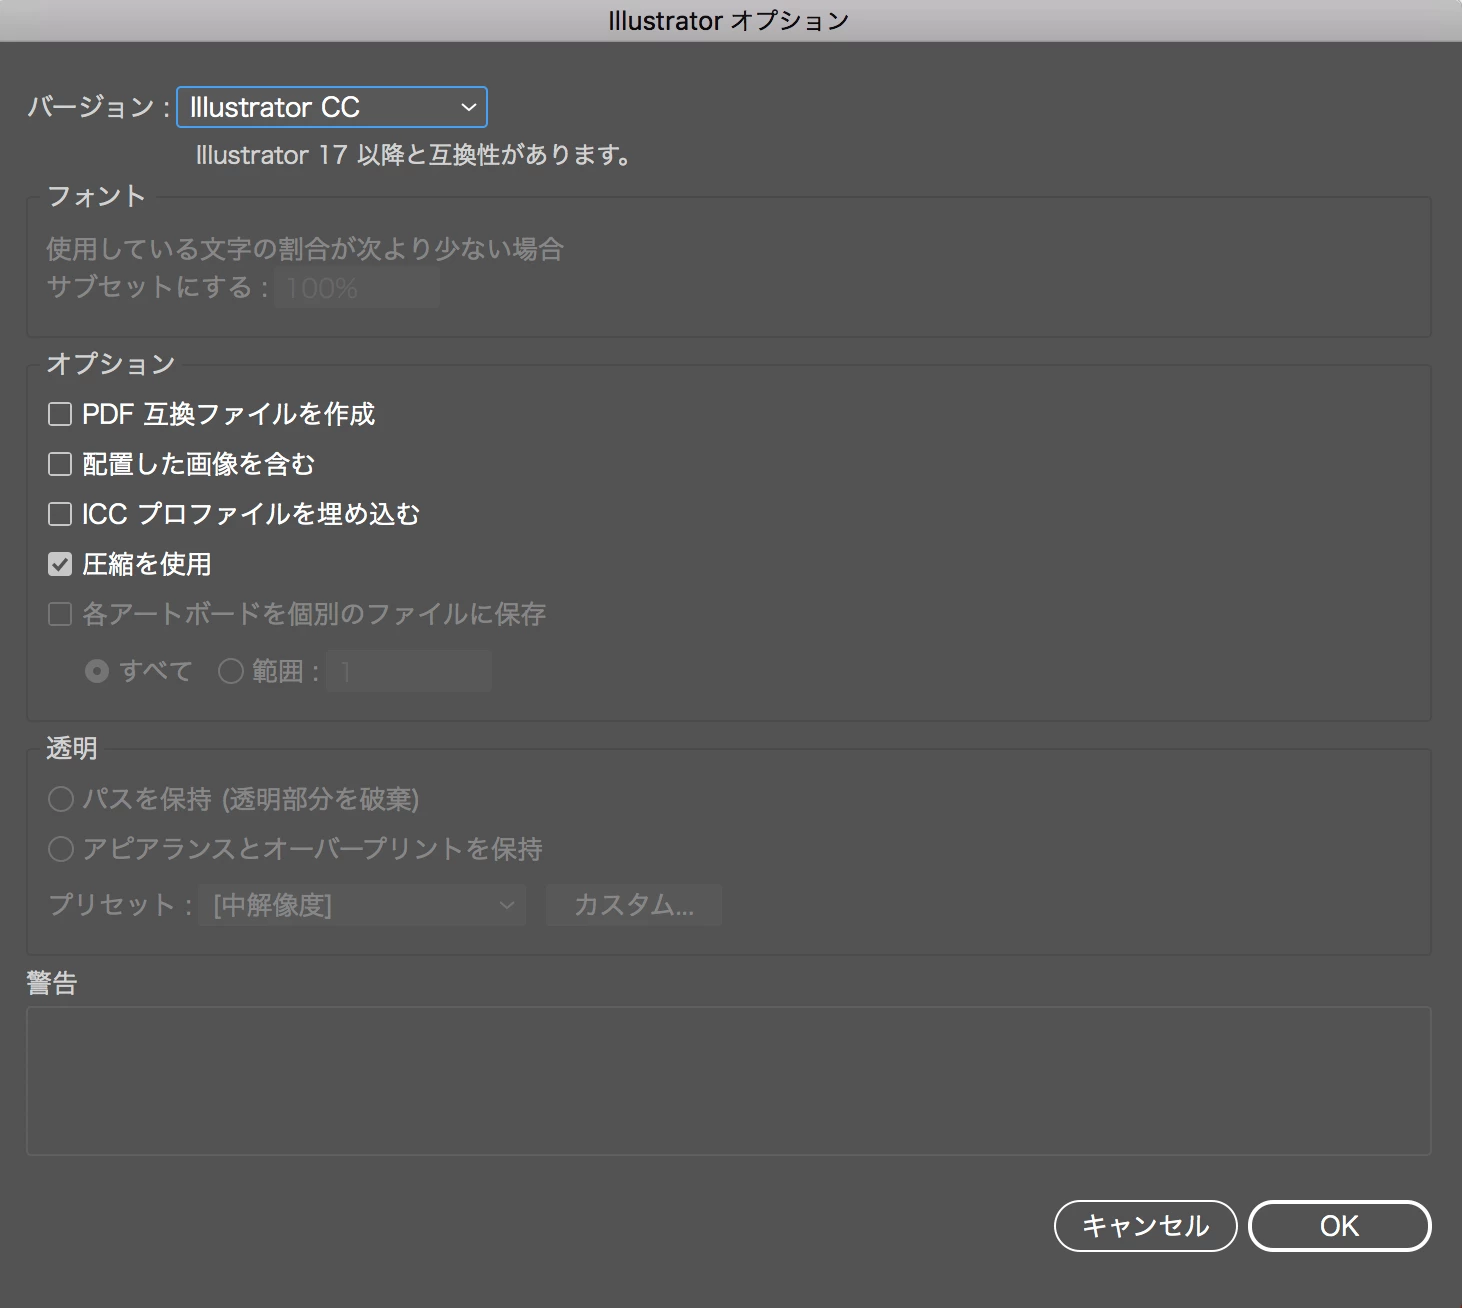The height and width of the screenshot is (1308, 1462).
Task: Click the Illustrator 17 以降と互換性があります text
Action: pyautogui.click(x=414, y=156)
